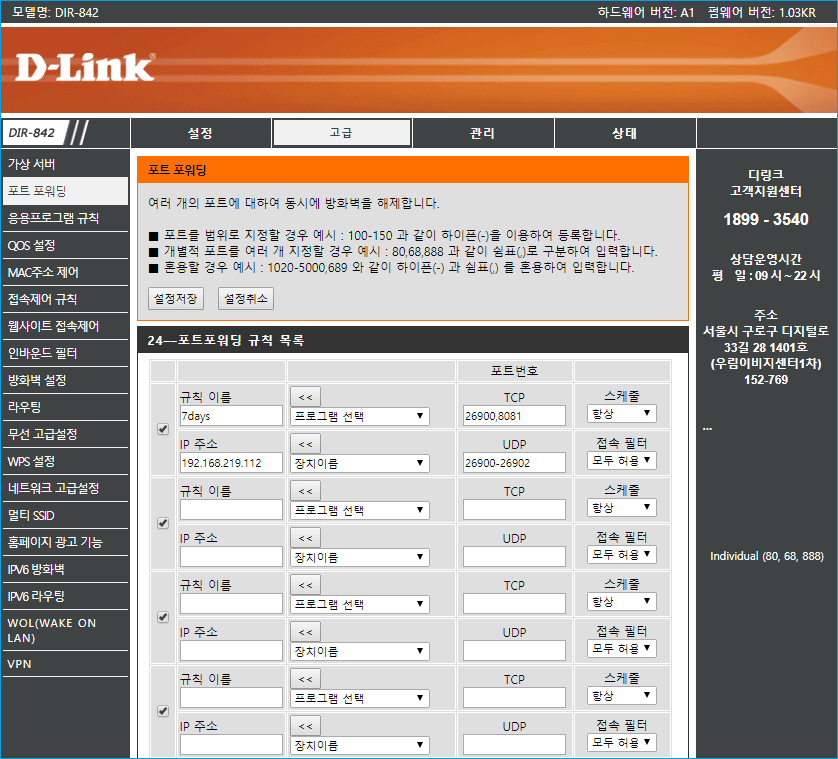
Task: Click the 설정저장 button
Action: coord(176,298)
